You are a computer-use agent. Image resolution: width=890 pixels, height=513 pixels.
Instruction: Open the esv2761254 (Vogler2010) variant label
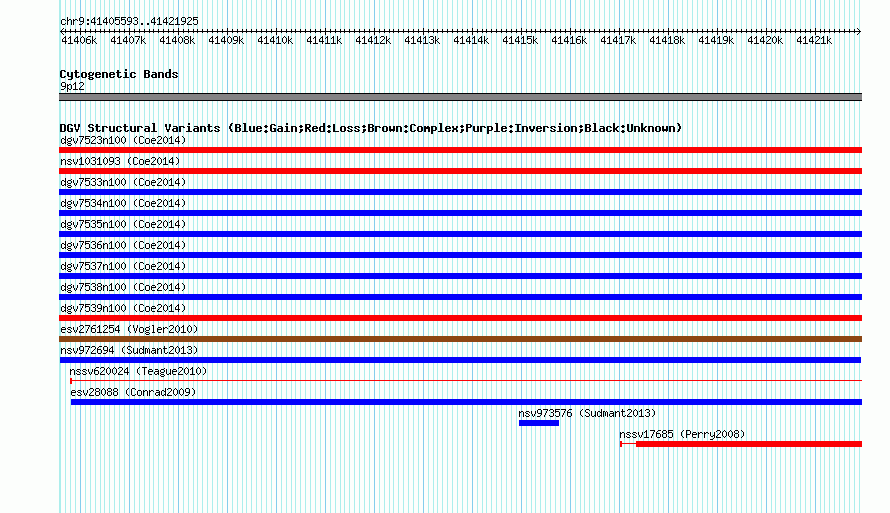point(129,329)
